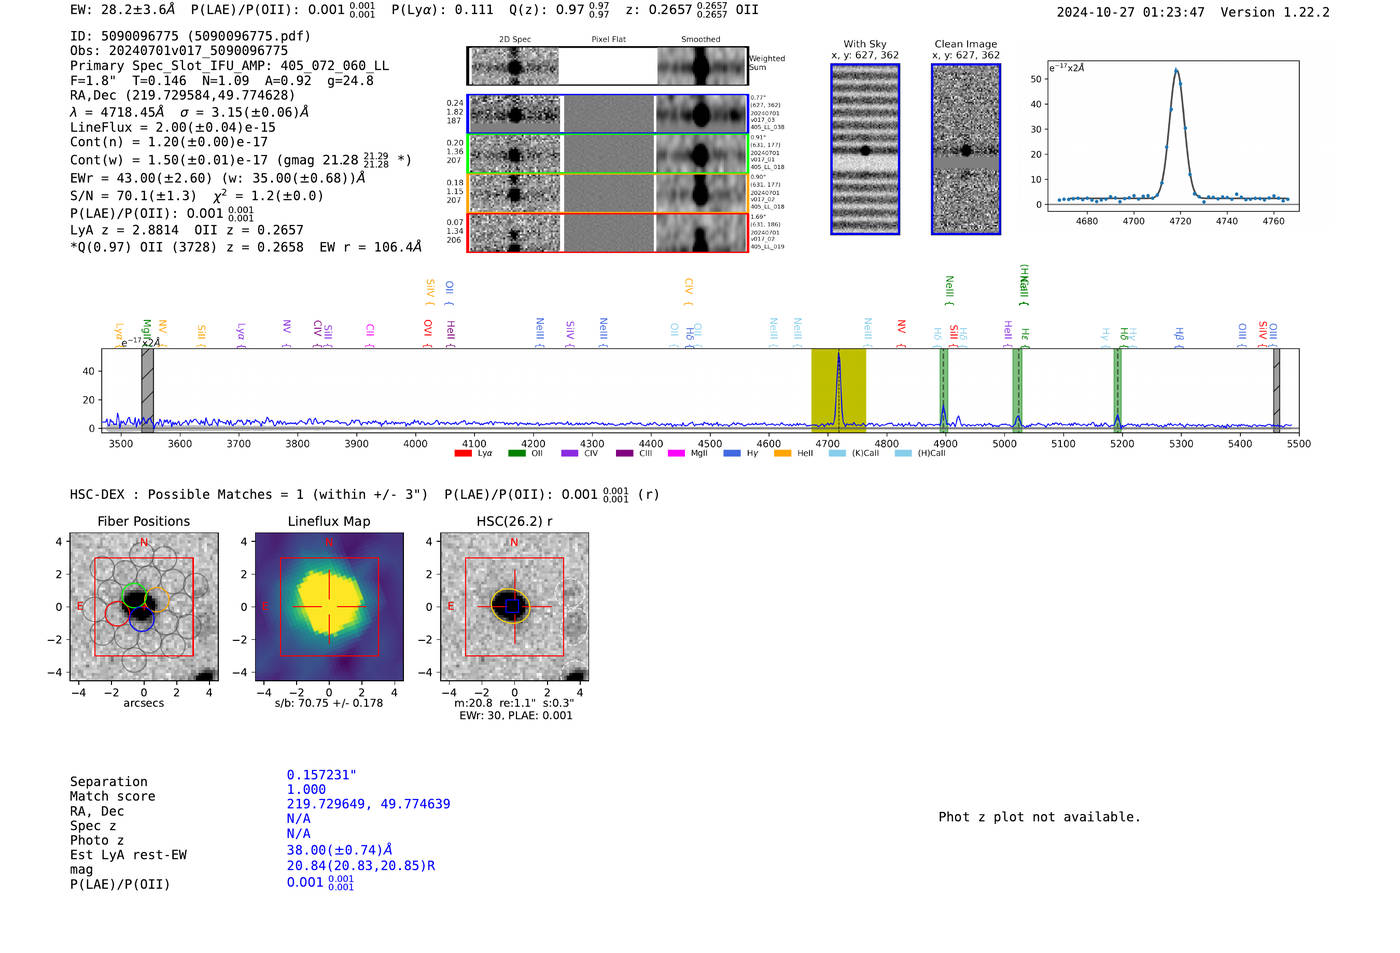Open the HSC(26.2) r image panel
Screen dimensions: 1400x953
514,607
